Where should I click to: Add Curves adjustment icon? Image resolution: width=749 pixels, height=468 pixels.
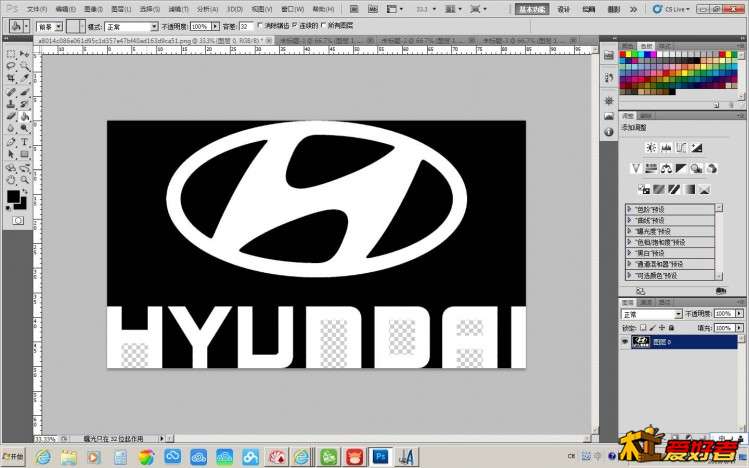(681, 148)
